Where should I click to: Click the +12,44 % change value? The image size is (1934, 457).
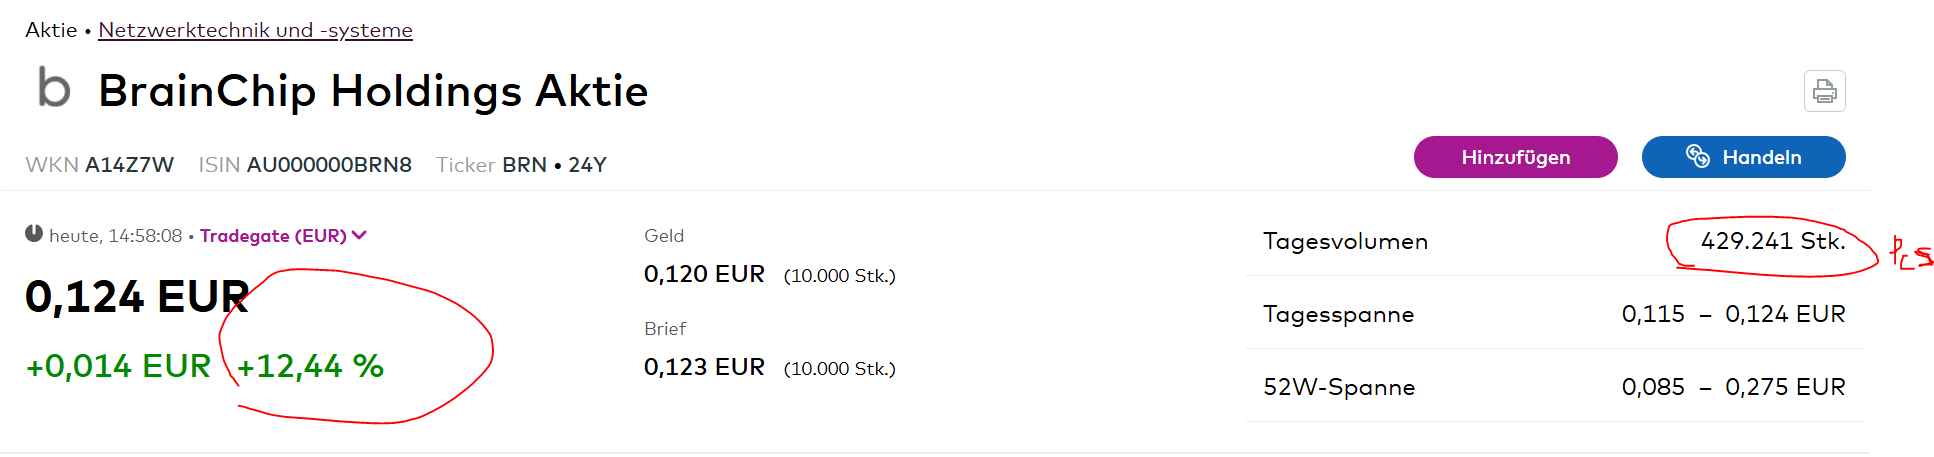310,366
